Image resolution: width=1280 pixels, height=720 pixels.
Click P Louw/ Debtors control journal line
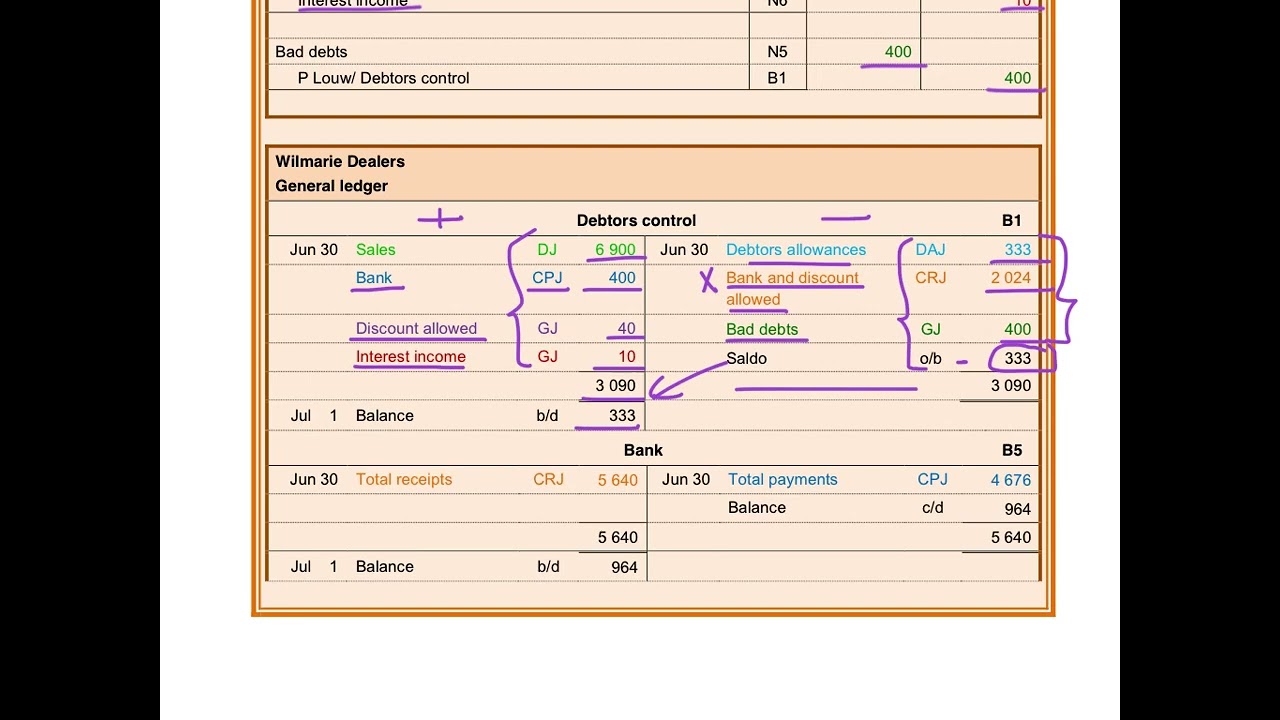383,78
